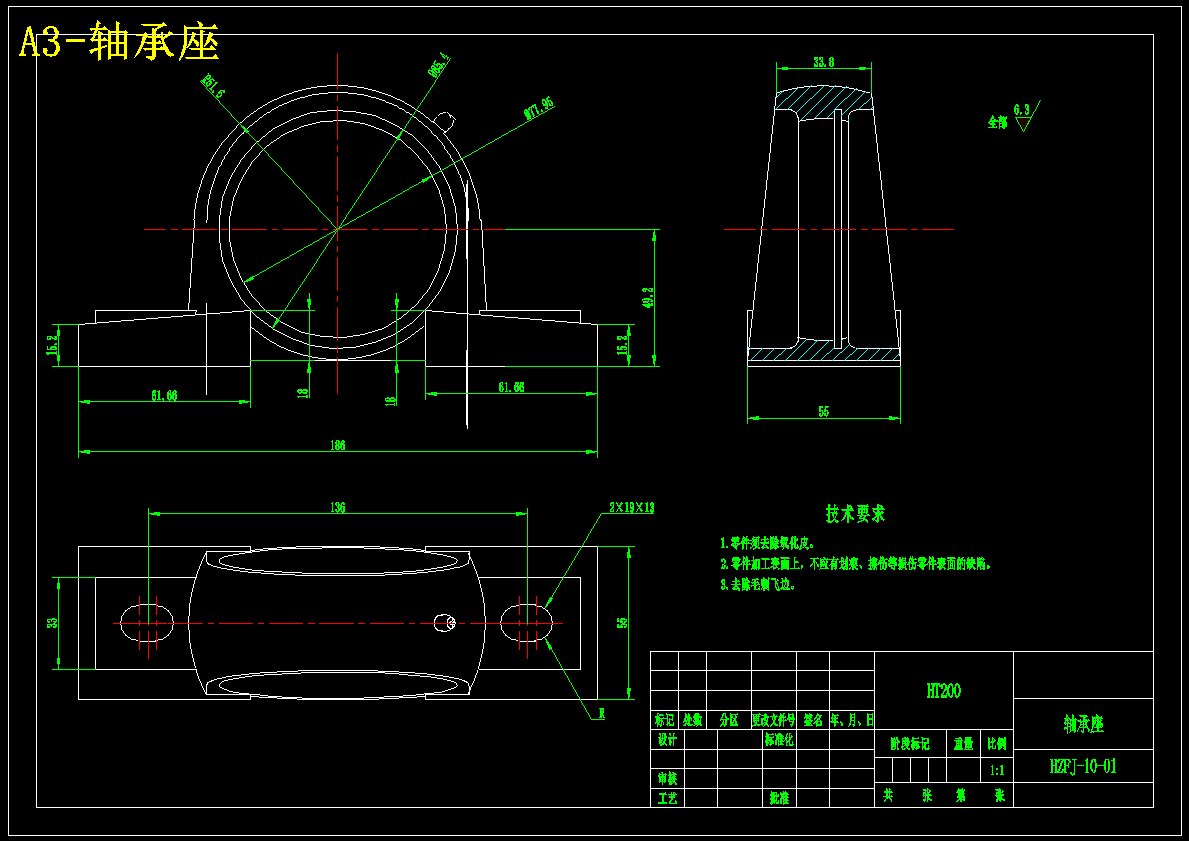Click the "标记" title block cell
The image size is (1189, 841).
tap(664, 720)
